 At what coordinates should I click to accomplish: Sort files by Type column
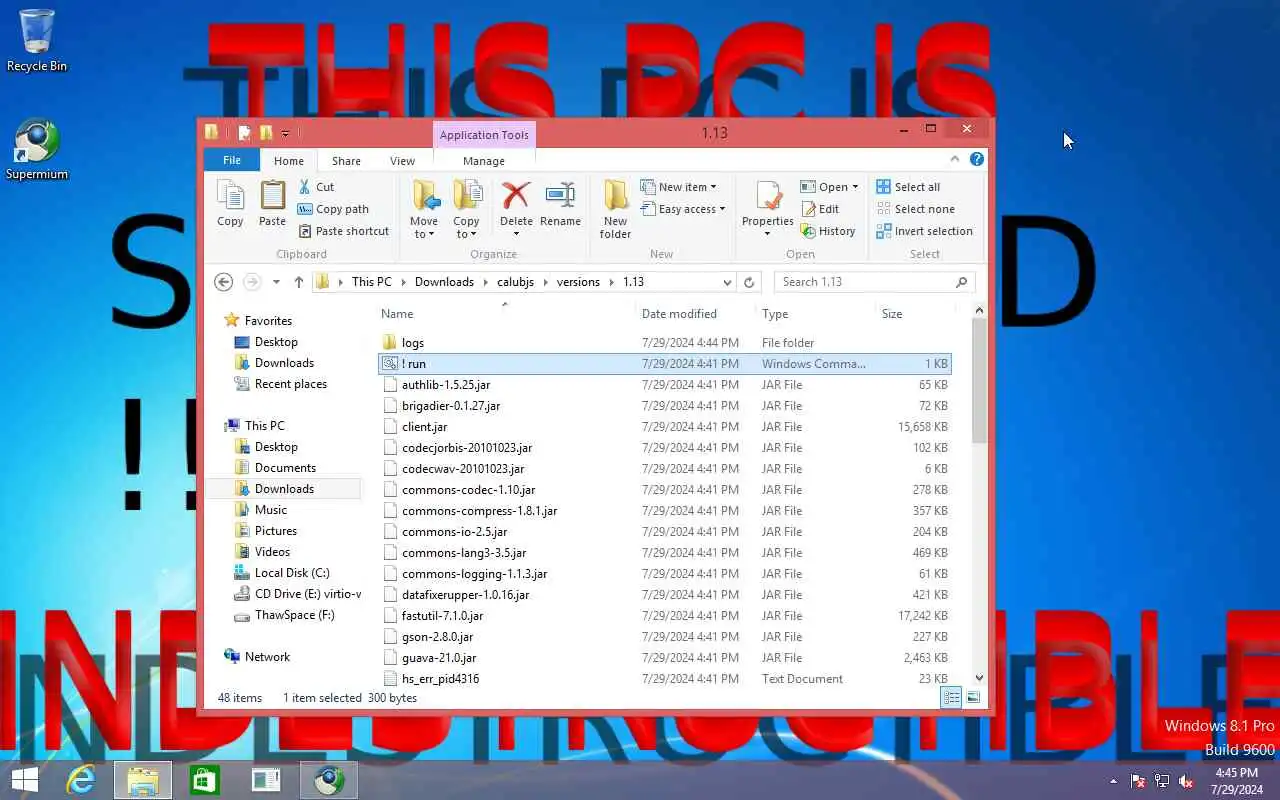[816, 313]
